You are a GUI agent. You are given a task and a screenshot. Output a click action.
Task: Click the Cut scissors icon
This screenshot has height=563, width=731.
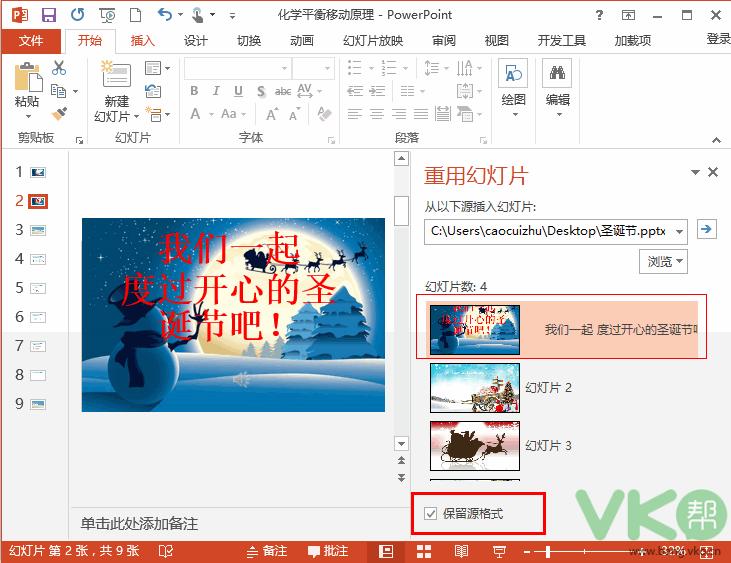pyautogui.click(x=59, y=68)
